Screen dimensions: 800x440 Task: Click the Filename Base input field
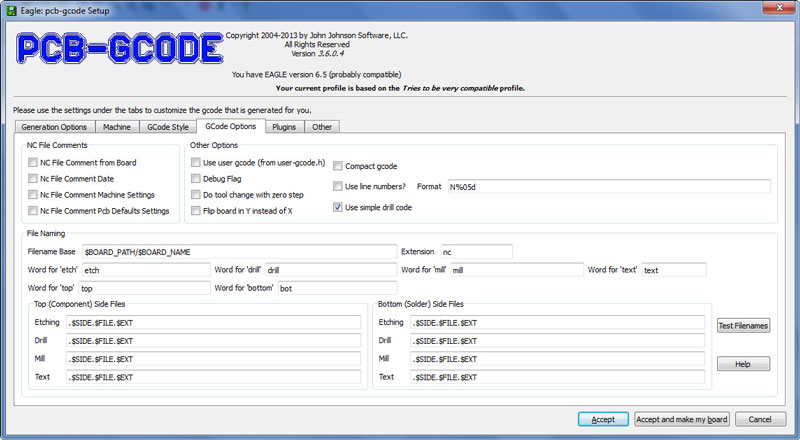(239, 252)
